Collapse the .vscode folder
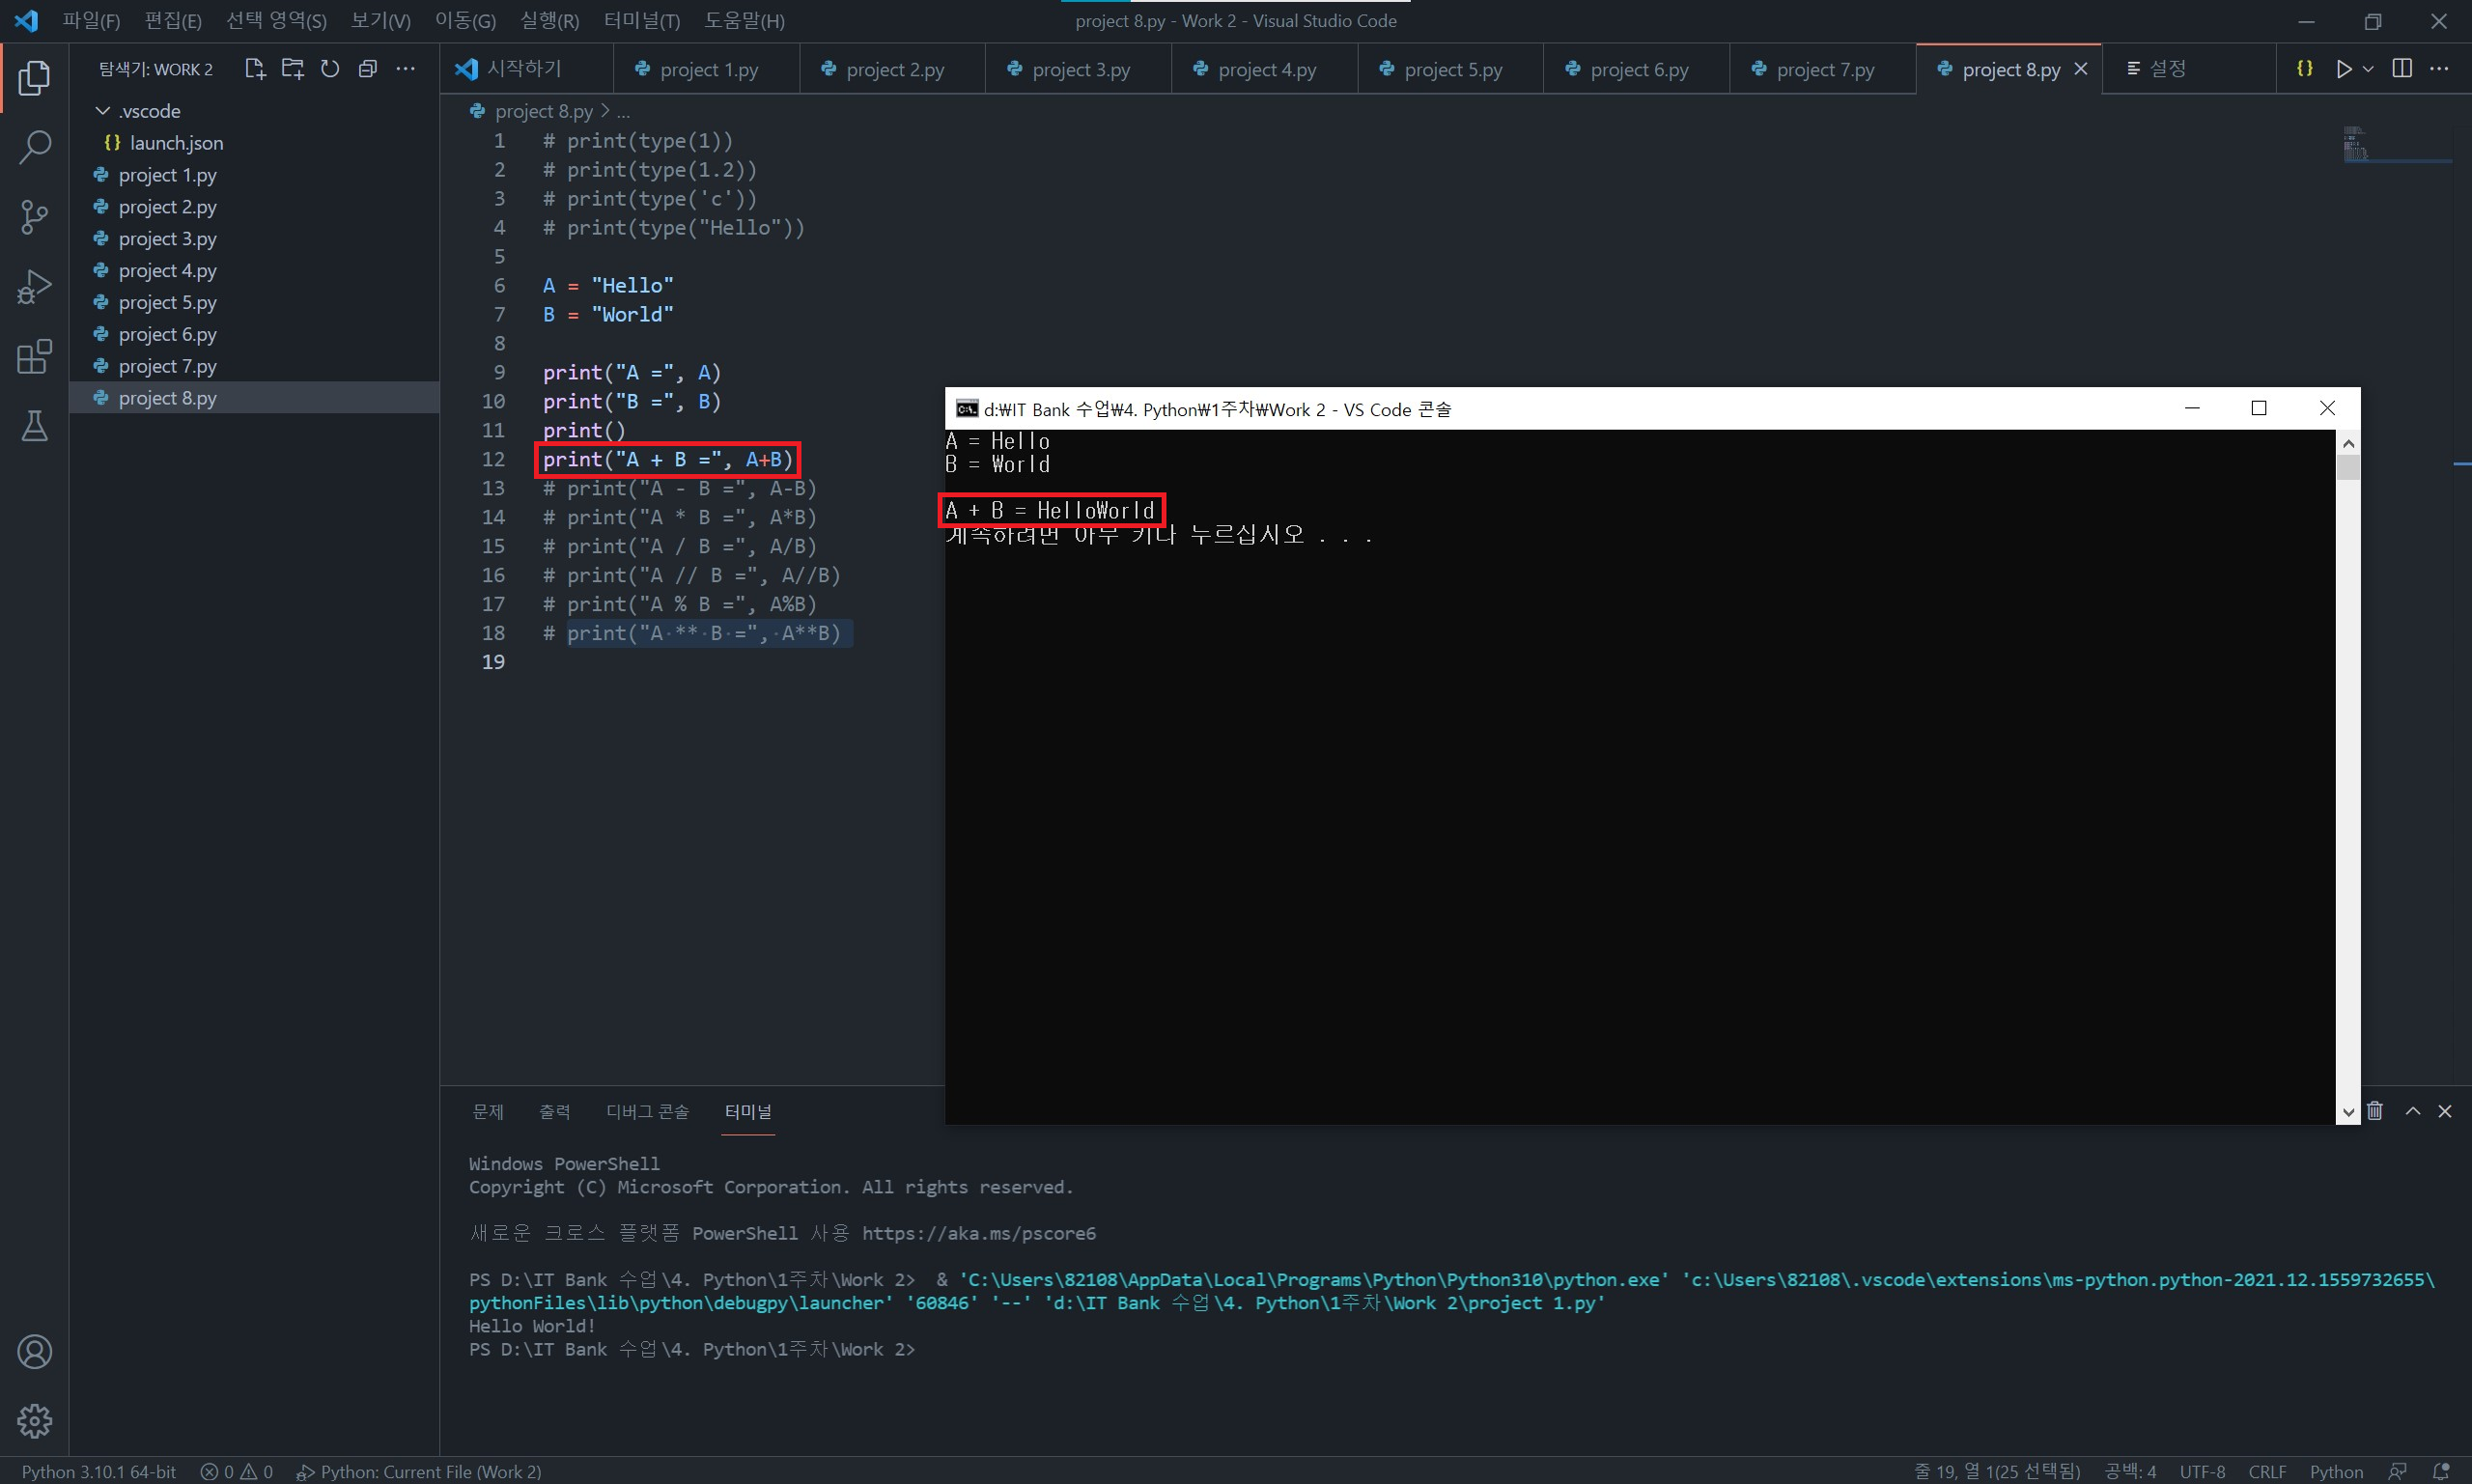Viewport: 2472px width, 1484px height. click(102, 111)
